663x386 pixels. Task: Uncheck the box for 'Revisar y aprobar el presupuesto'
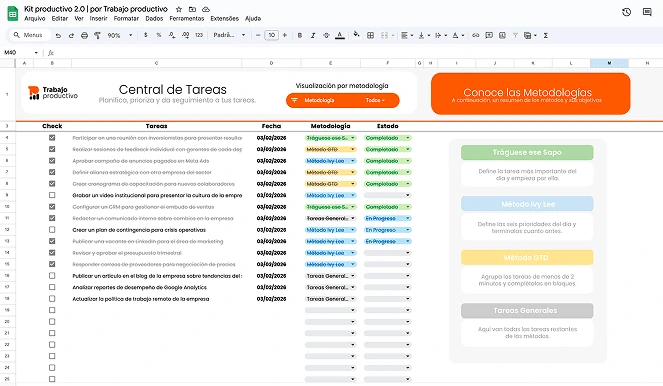(52, 253)
